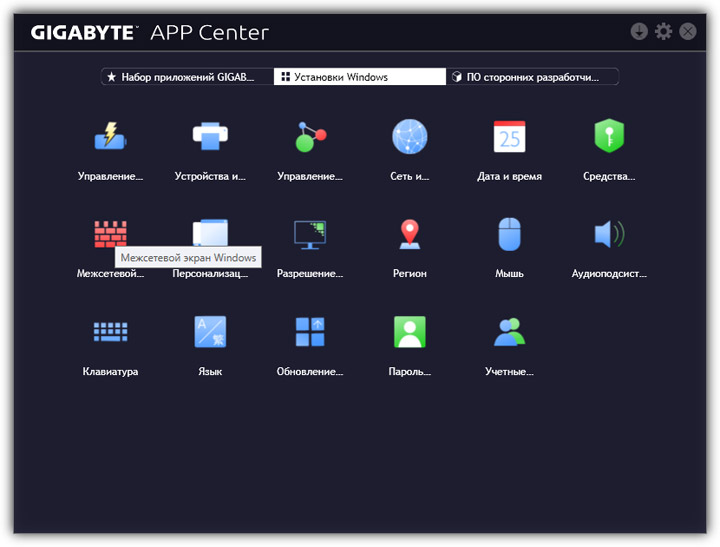
Task: Open Устройства и... printer icon
Action: pyautogui.click(x=210, y=136)
